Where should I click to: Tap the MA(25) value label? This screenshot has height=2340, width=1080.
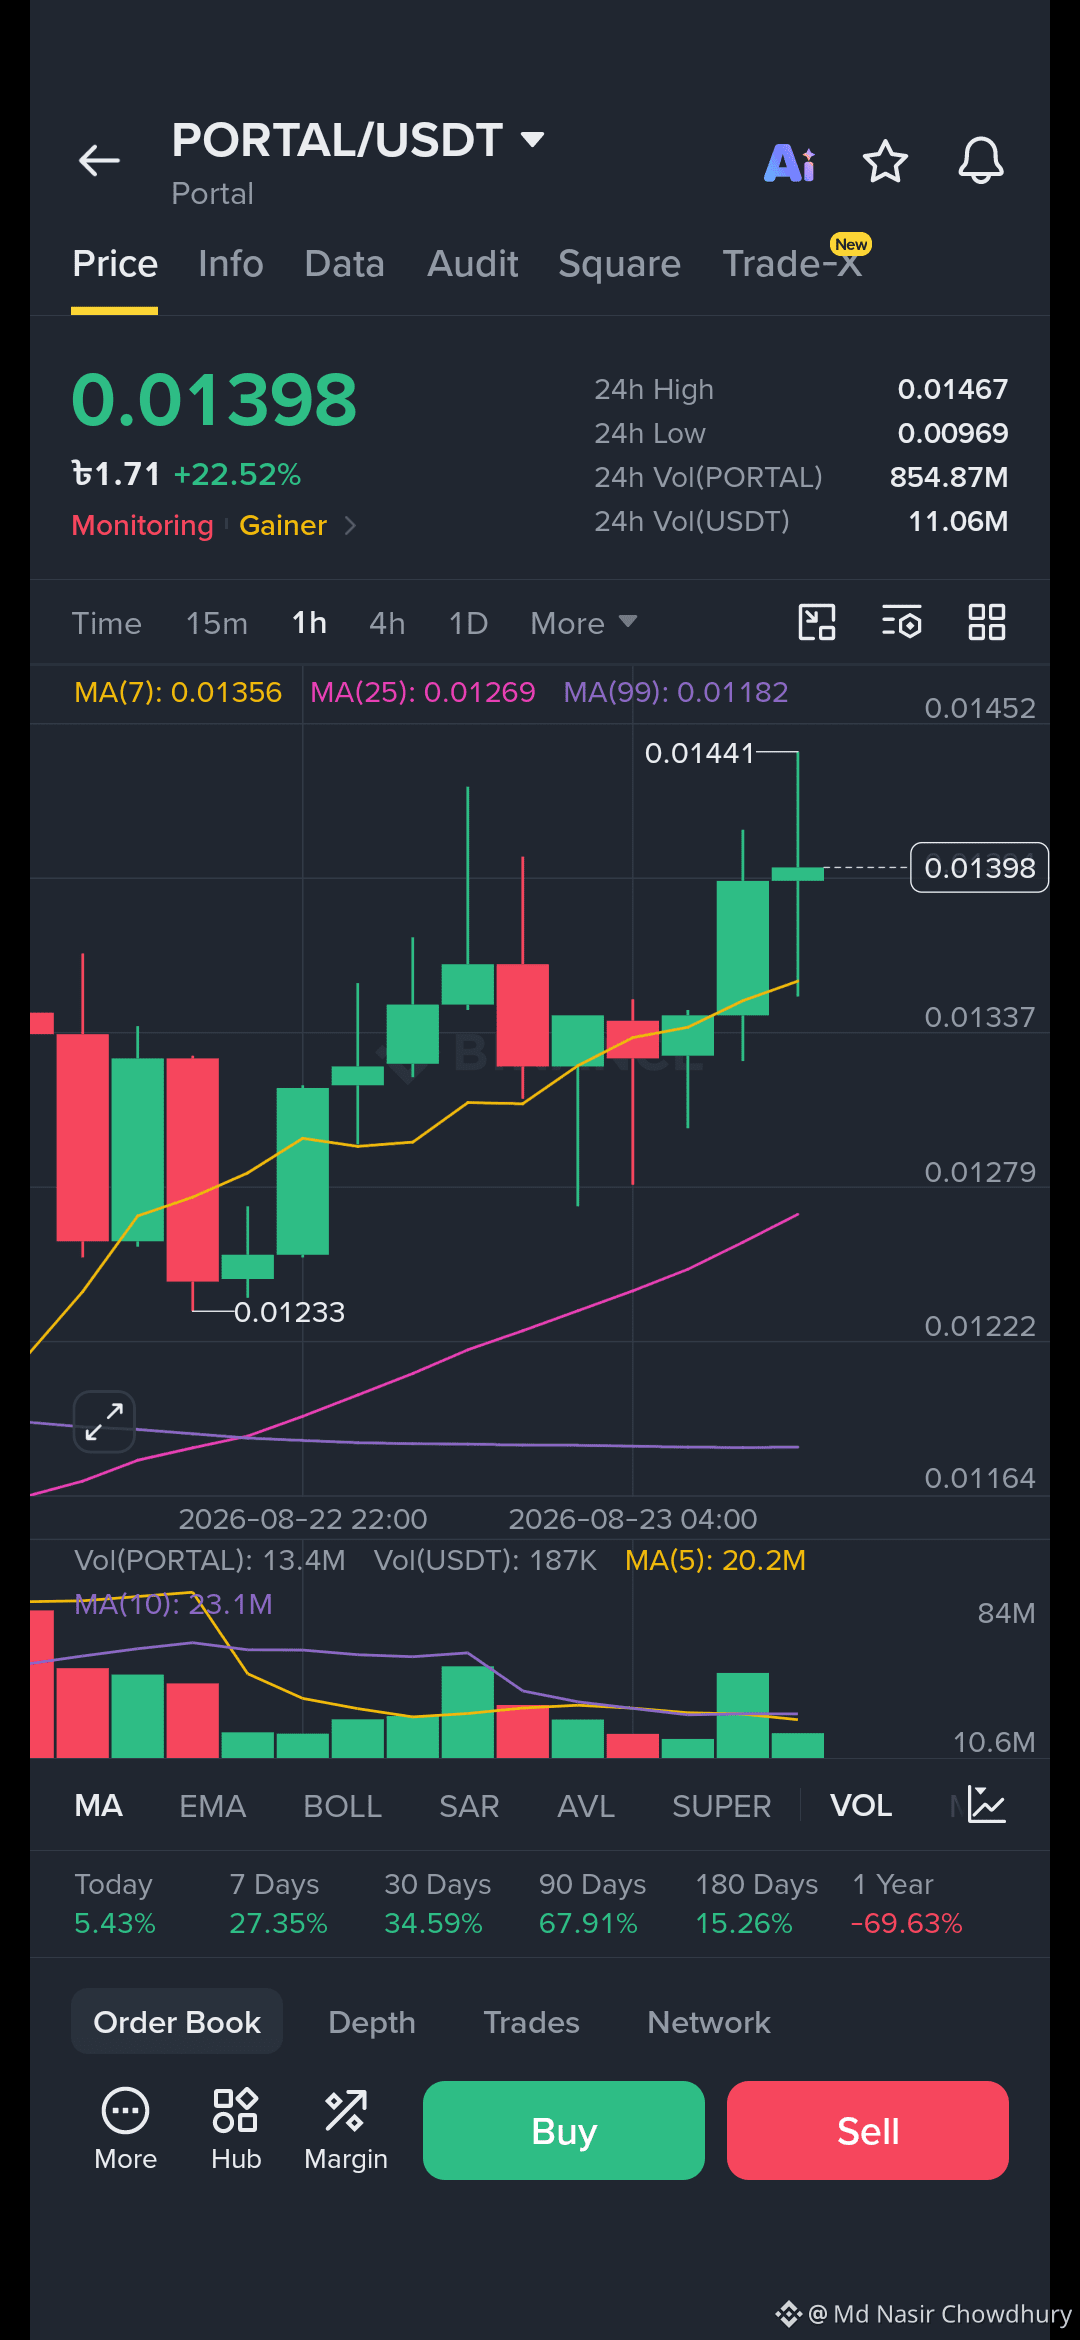click(x=423, y=692)
